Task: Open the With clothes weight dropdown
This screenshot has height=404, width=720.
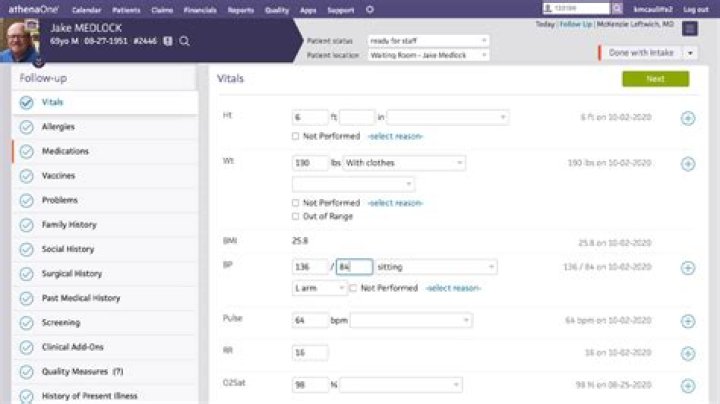Action: pos(403,163)
